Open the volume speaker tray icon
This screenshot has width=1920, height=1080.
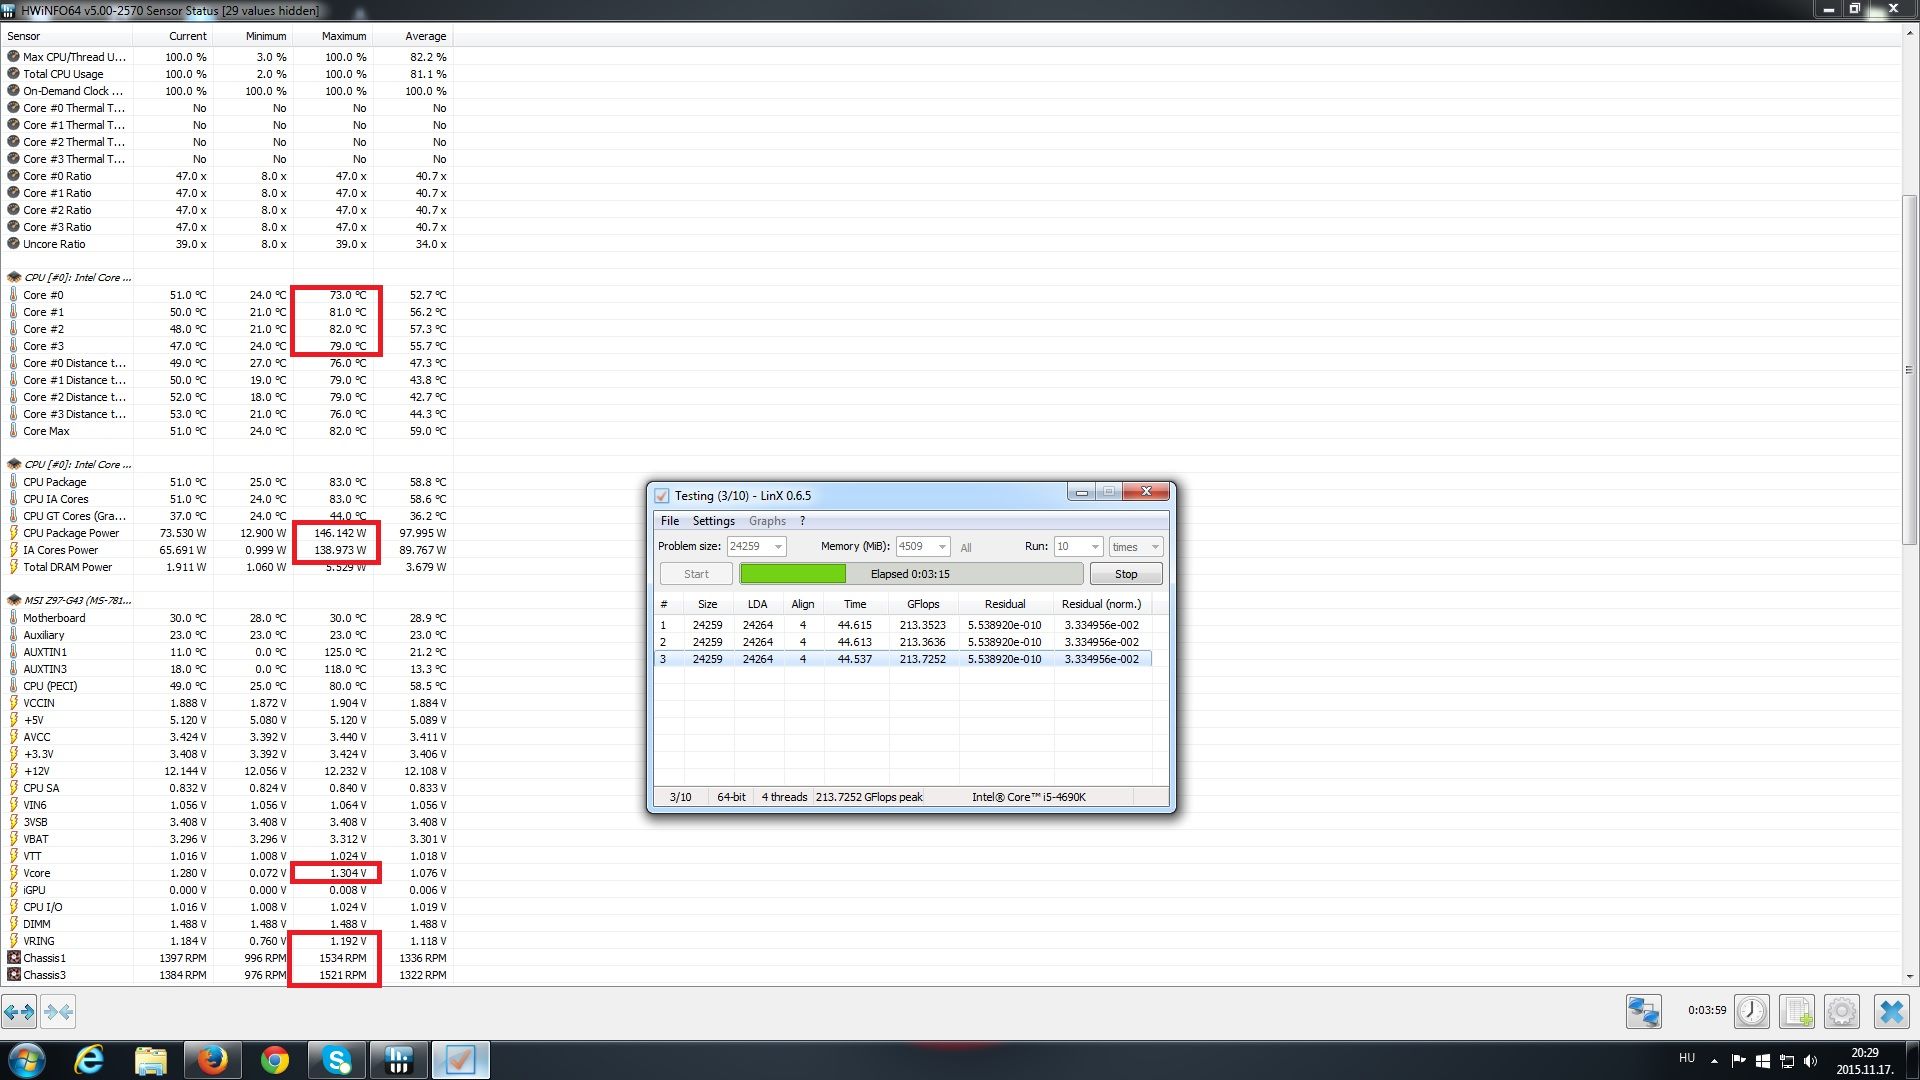click(x=1810, y=1061)
